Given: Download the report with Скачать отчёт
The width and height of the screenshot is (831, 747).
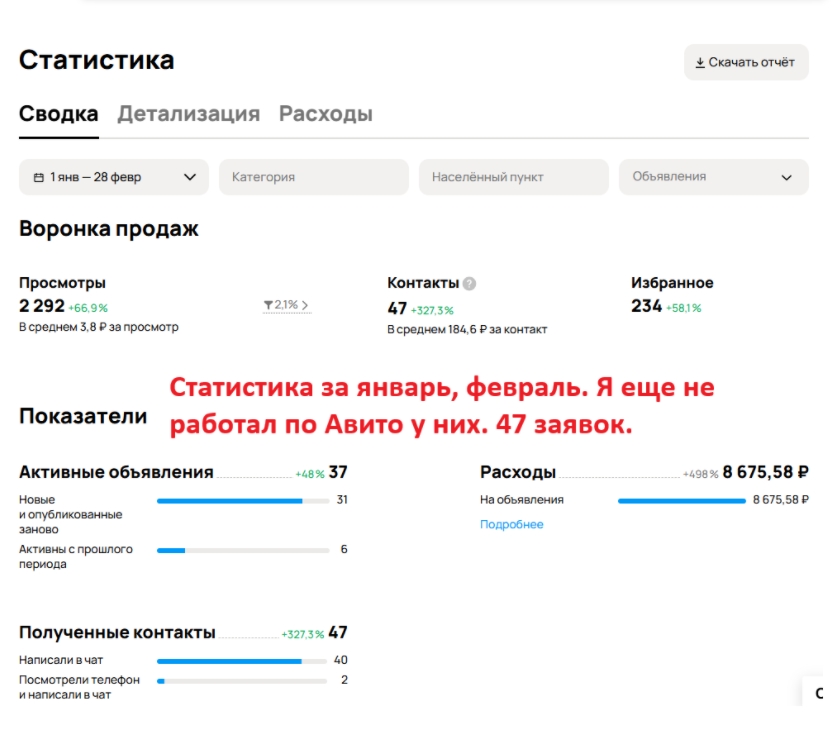Looking at the screenshot, I should pyautogui.click(x=745, y=62).
